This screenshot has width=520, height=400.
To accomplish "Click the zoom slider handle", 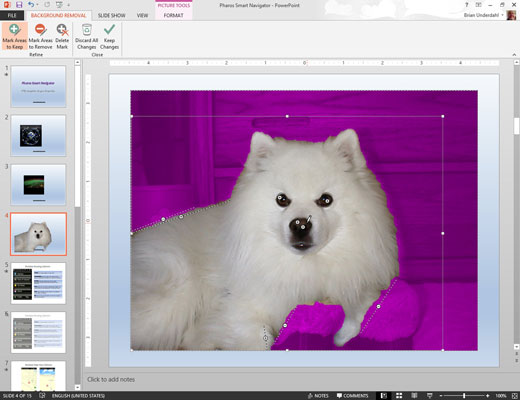I will (464, 396).
